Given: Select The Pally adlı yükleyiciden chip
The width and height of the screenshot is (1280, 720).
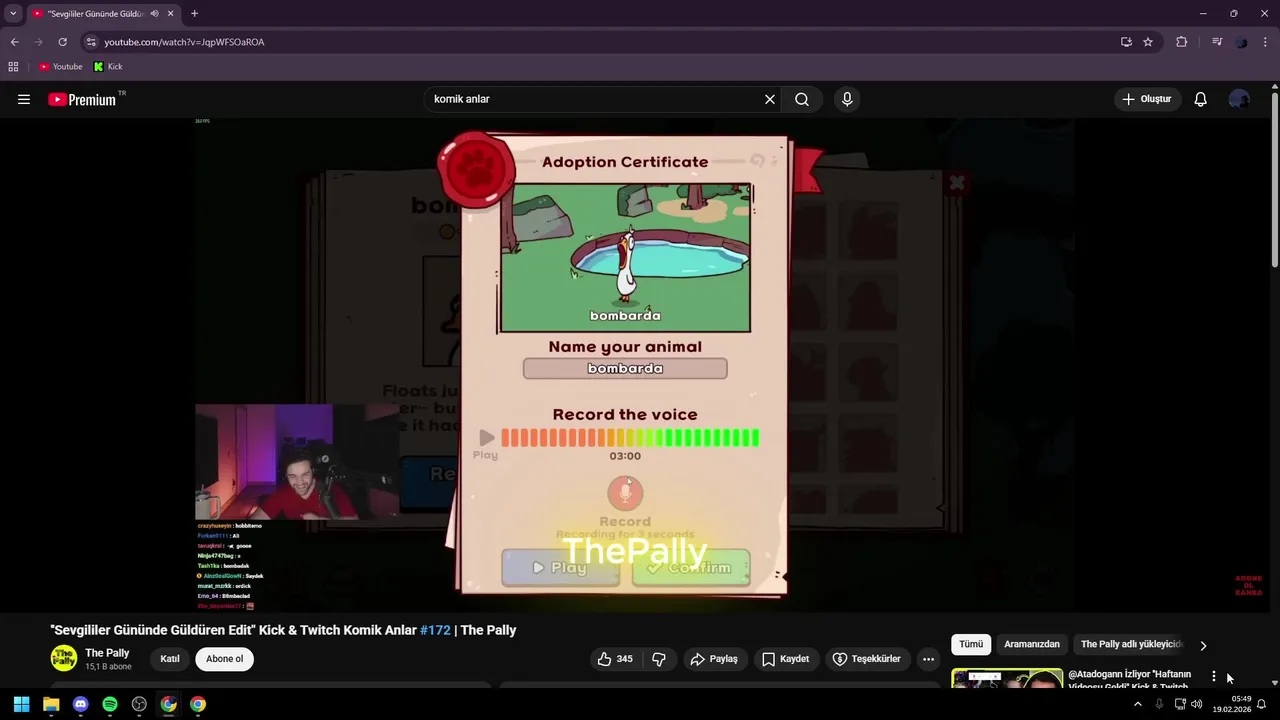Looking at the screenshot, I should tap(1131, 644).
